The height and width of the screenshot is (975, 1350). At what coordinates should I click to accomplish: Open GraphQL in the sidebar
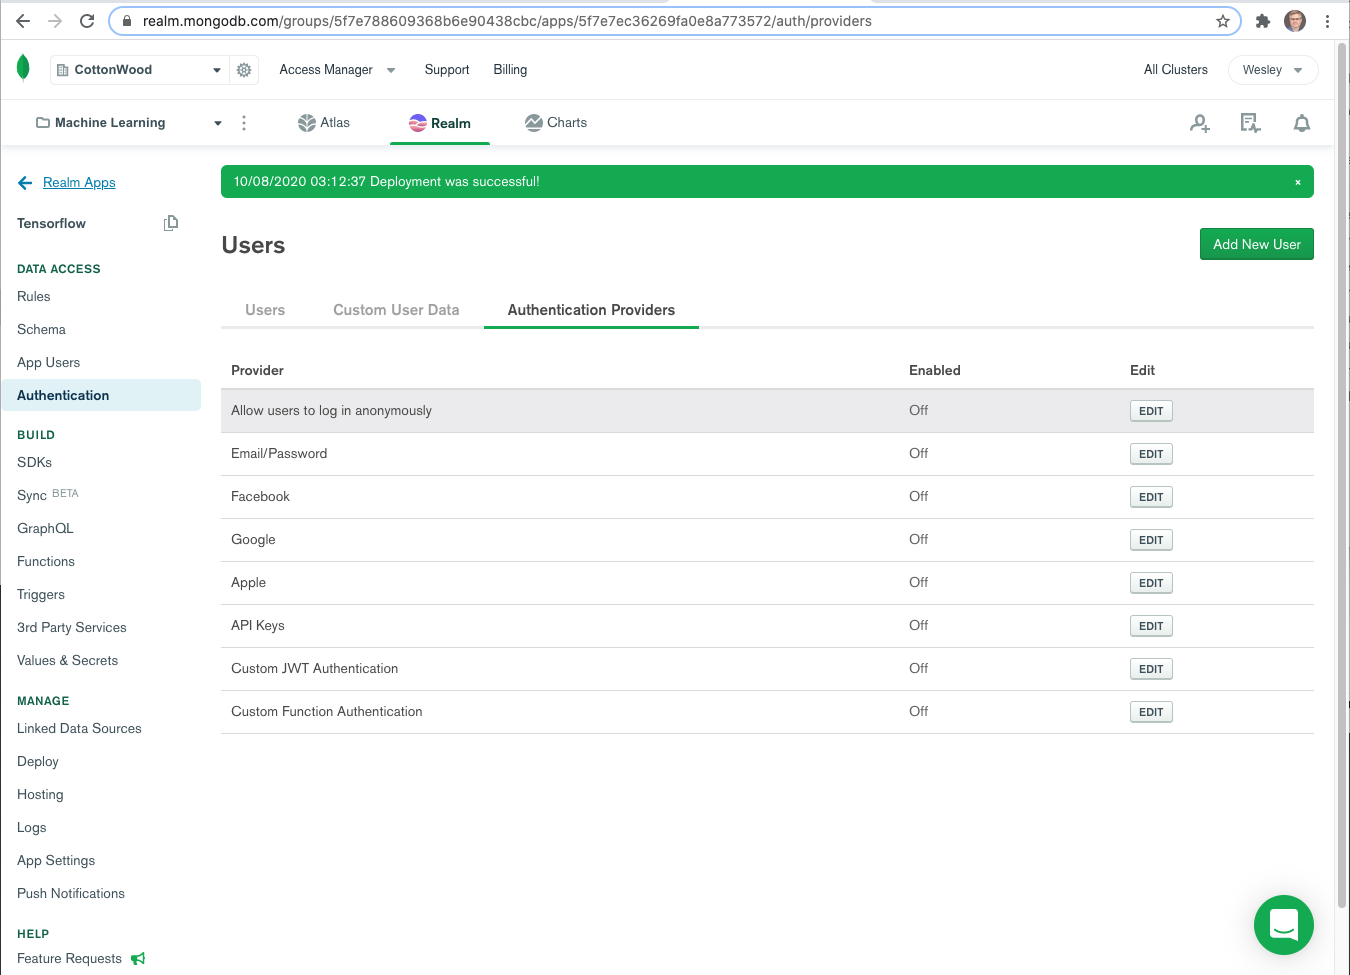coord(45,529)
